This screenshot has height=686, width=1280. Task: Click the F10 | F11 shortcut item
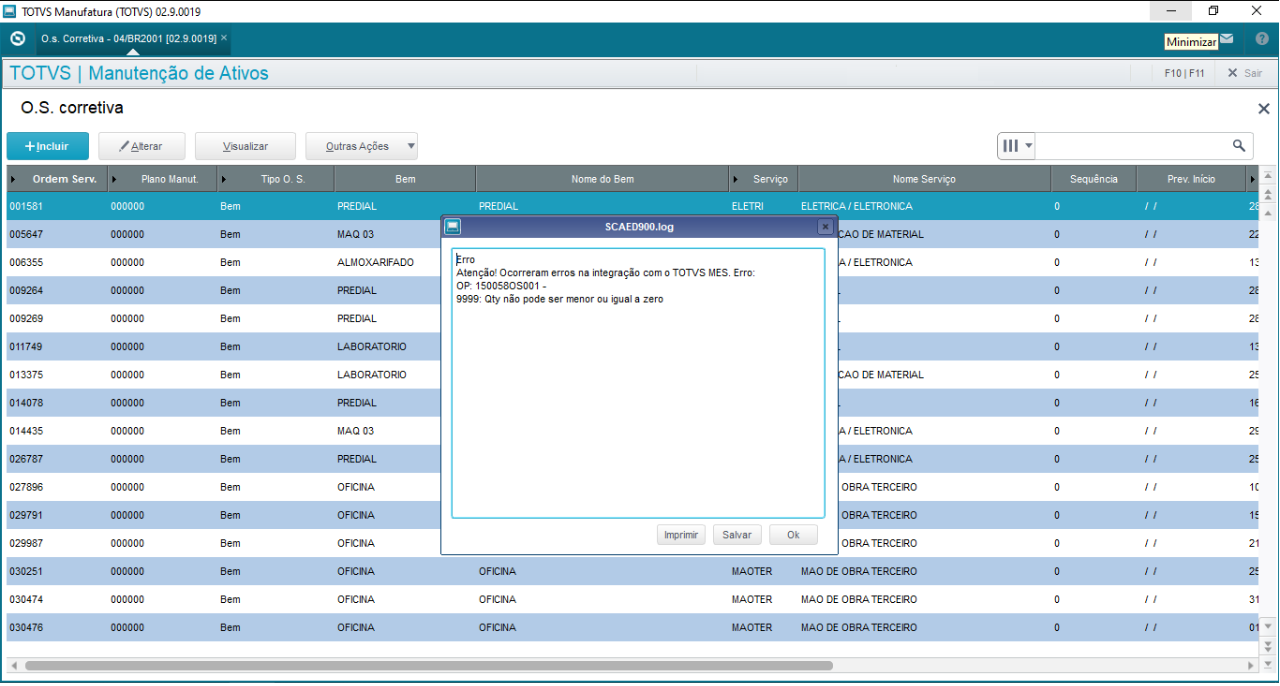click(1184, 73)
